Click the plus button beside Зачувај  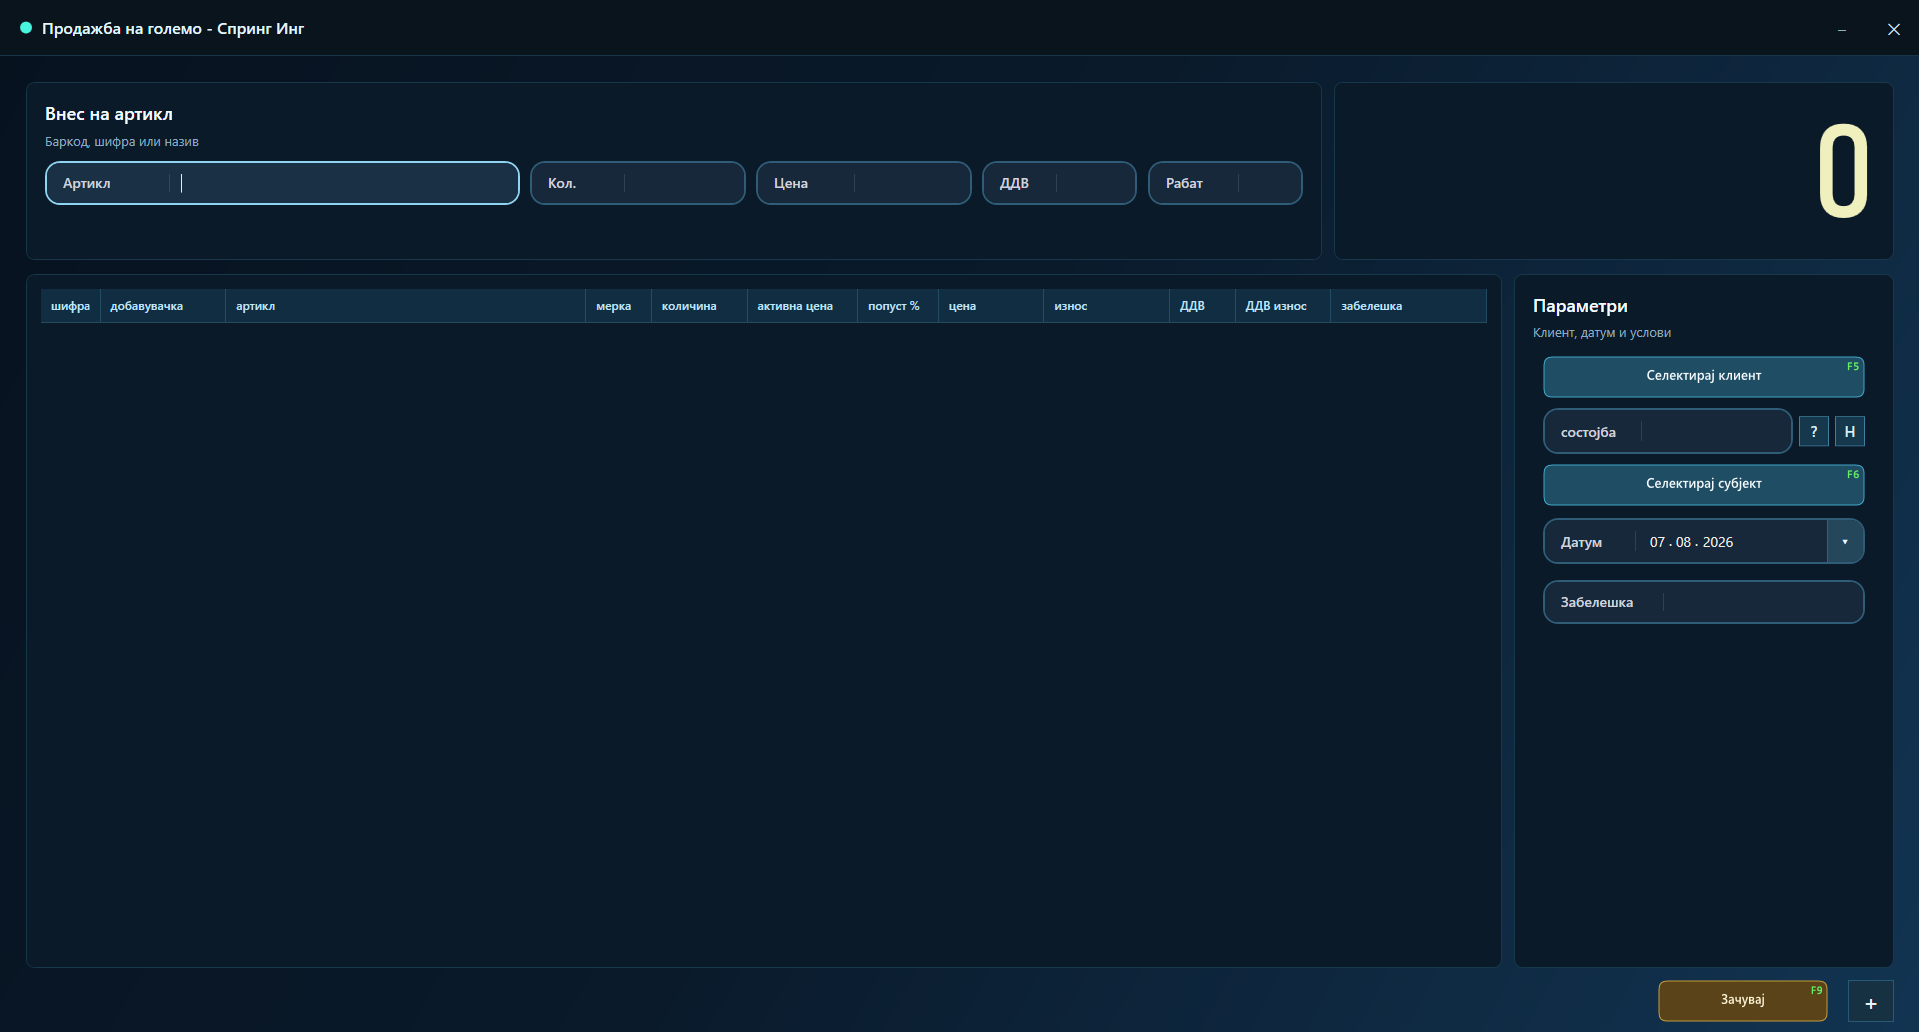coord(1870,1002)
